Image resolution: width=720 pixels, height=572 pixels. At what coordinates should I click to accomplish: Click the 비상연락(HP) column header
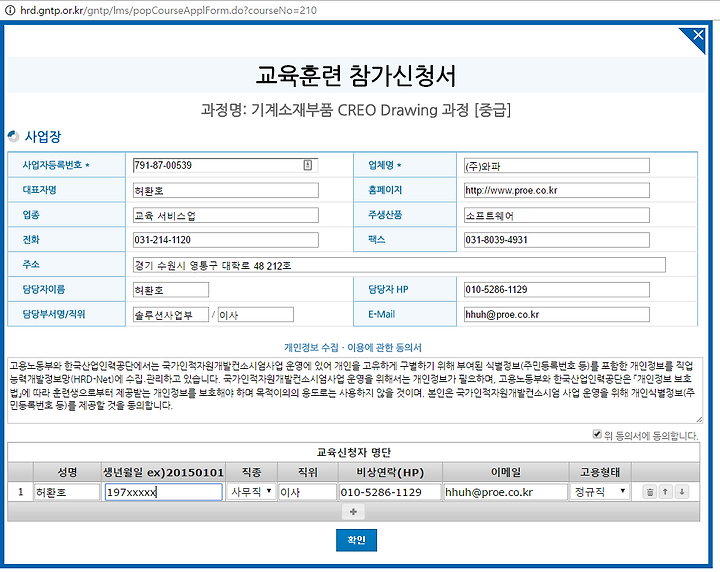pos(390,472)
